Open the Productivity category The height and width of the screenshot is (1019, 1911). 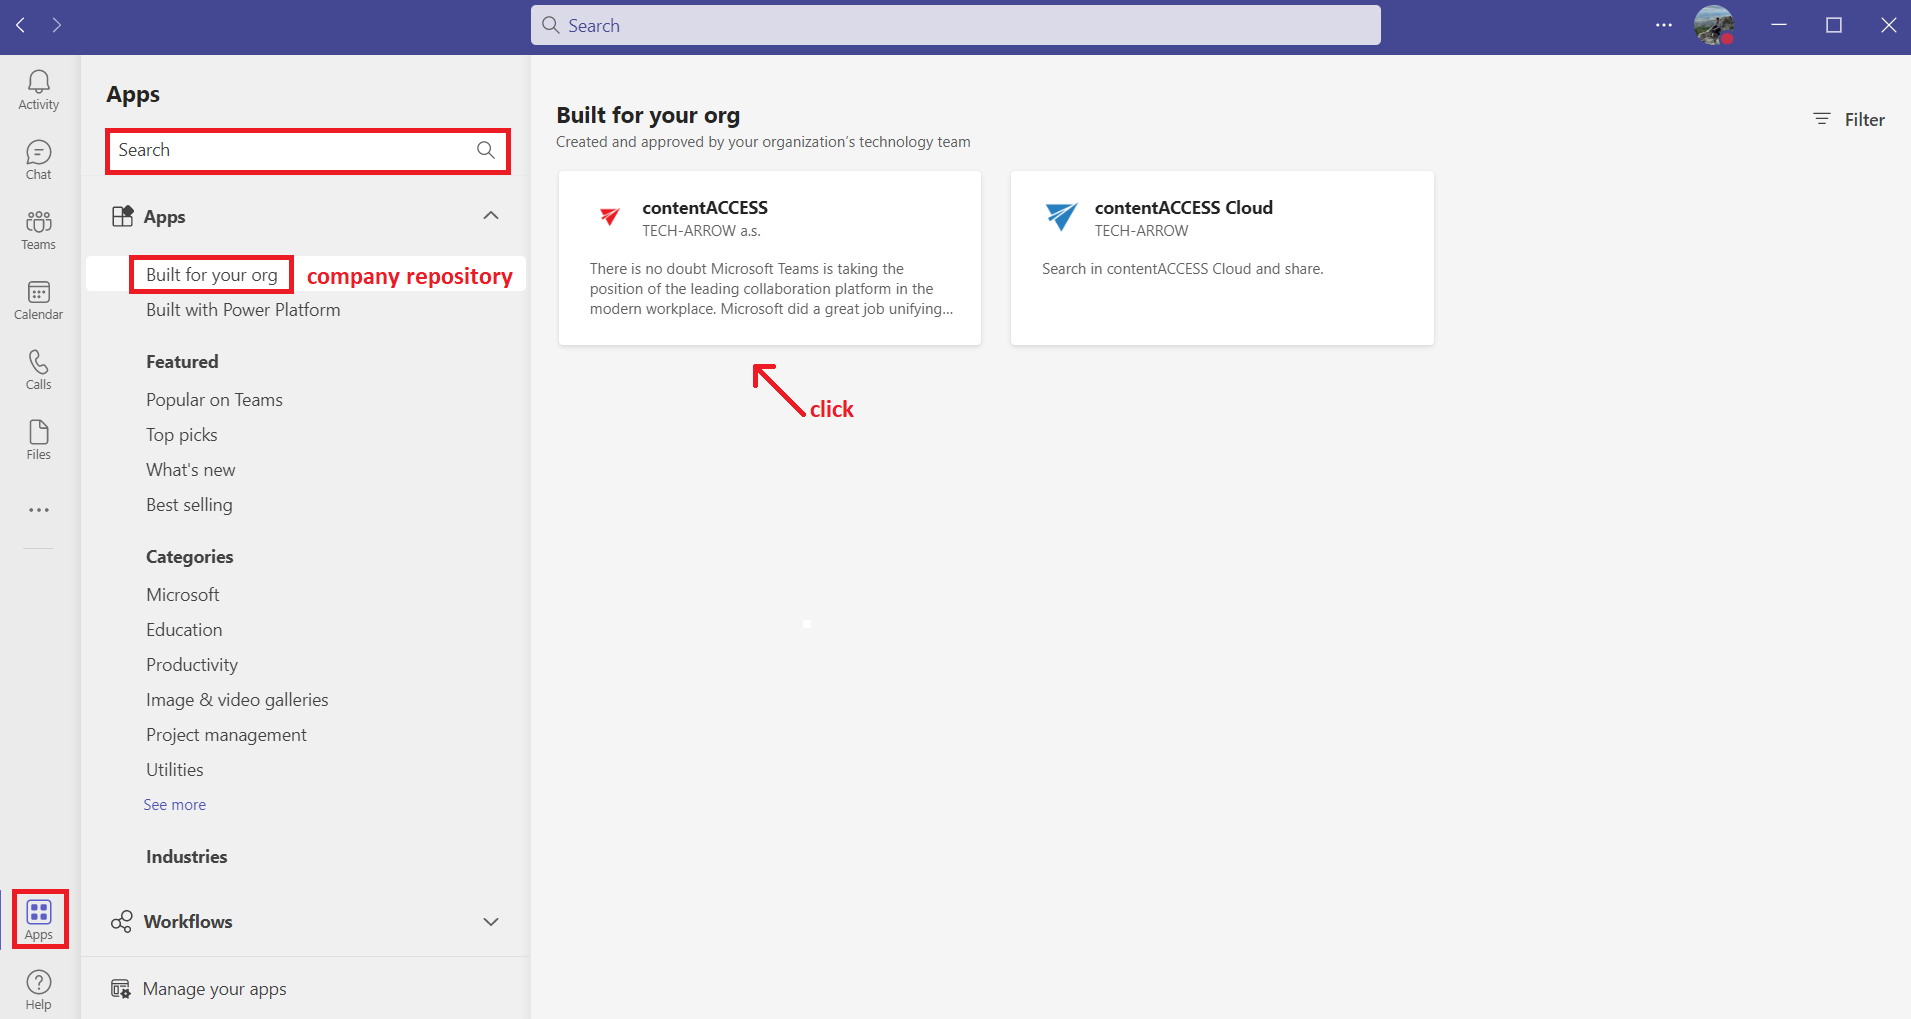pos(192,665)
